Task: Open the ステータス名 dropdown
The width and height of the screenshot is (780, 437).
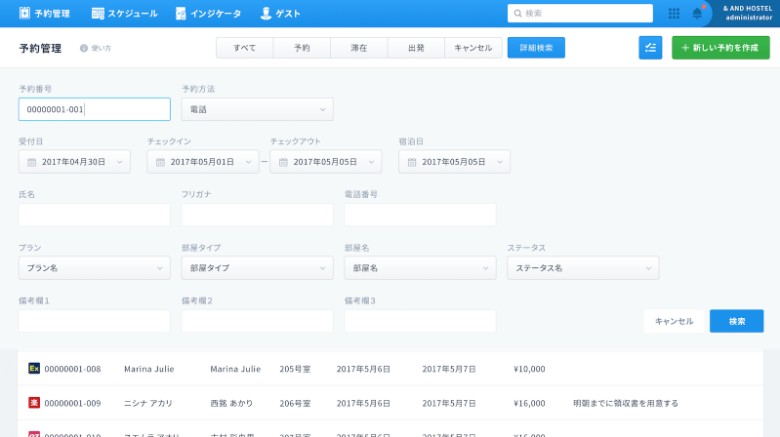Action: tap(582, 268)
